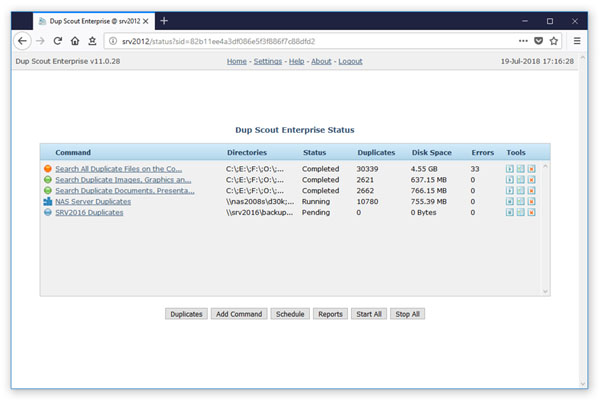
Task: Click the browser forward arrow
Action: 40,41
